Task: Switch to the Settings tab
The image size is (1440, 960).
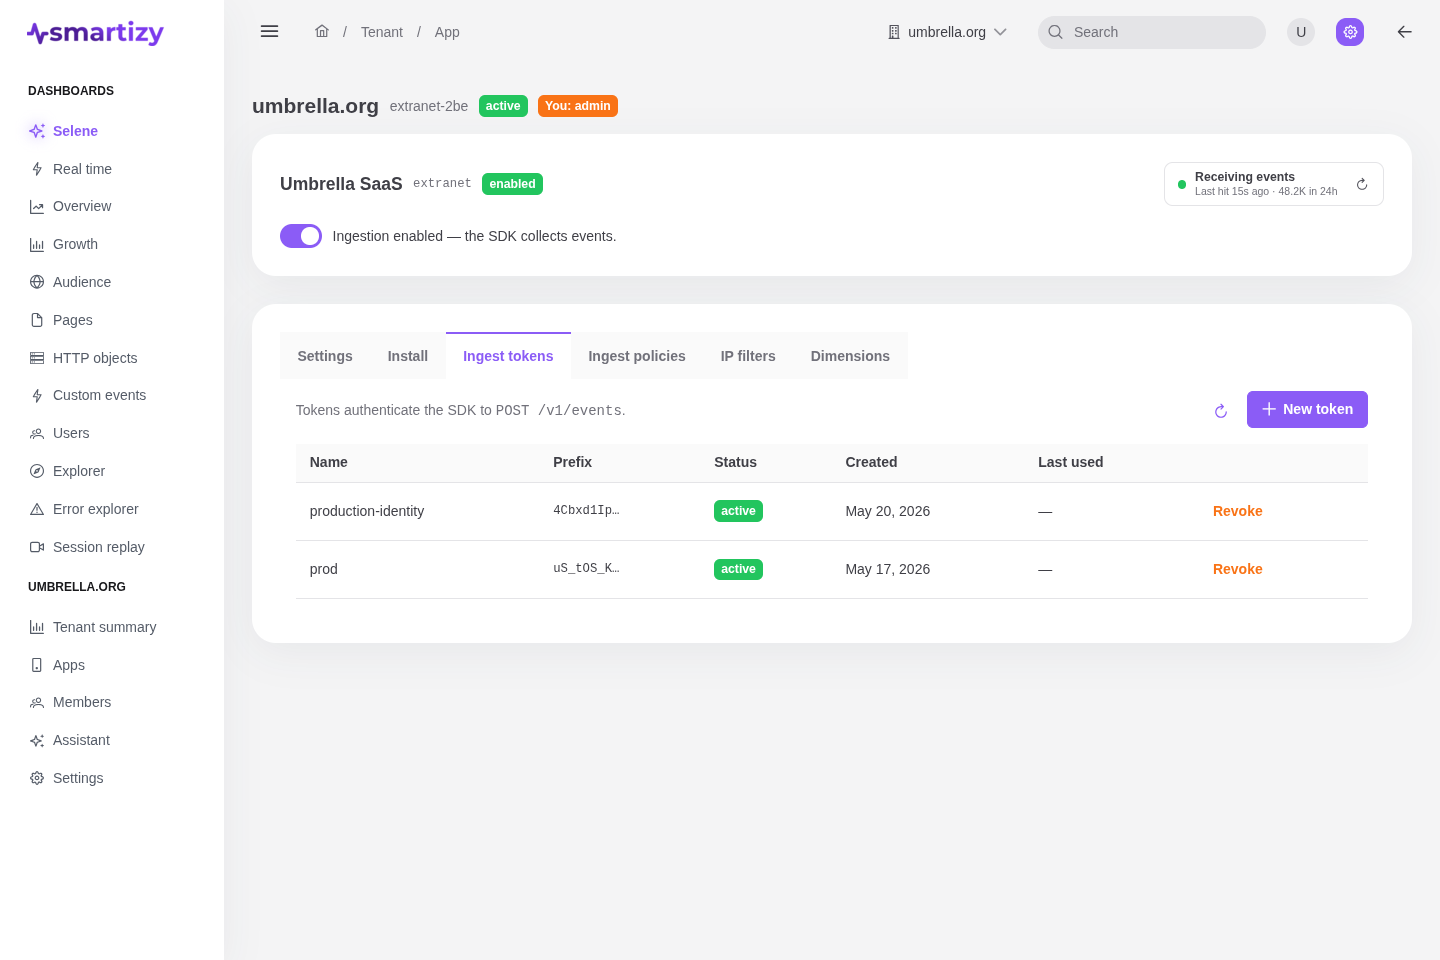Action: click(325, 356)
